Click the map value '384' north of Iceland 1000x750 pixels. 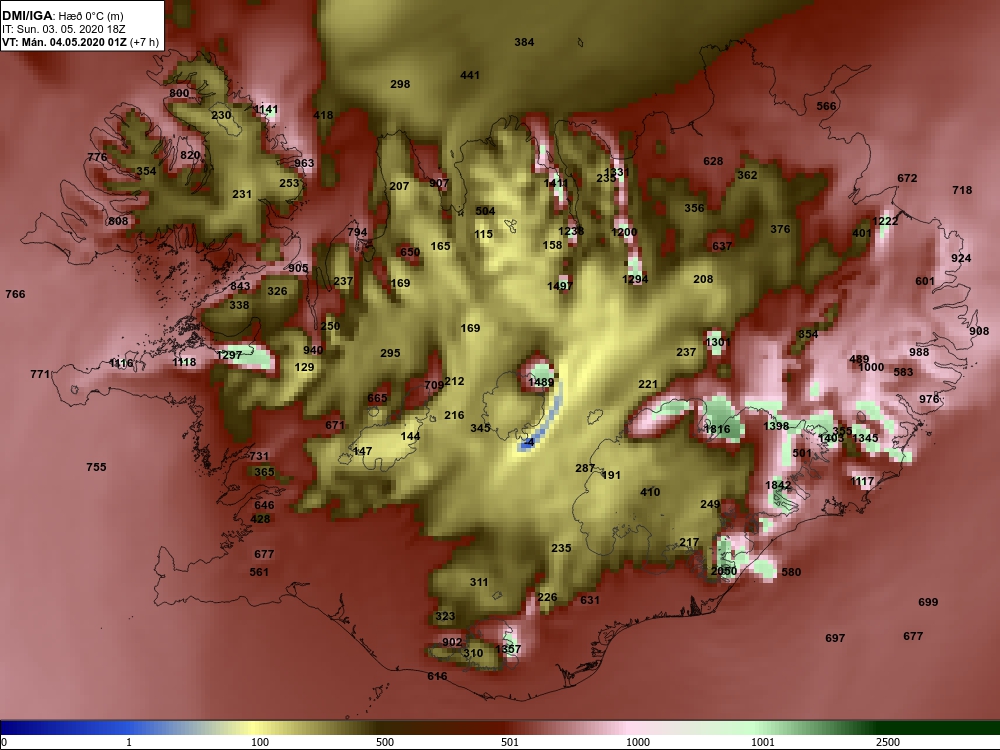pyautogui.click(x=524, y=42)
